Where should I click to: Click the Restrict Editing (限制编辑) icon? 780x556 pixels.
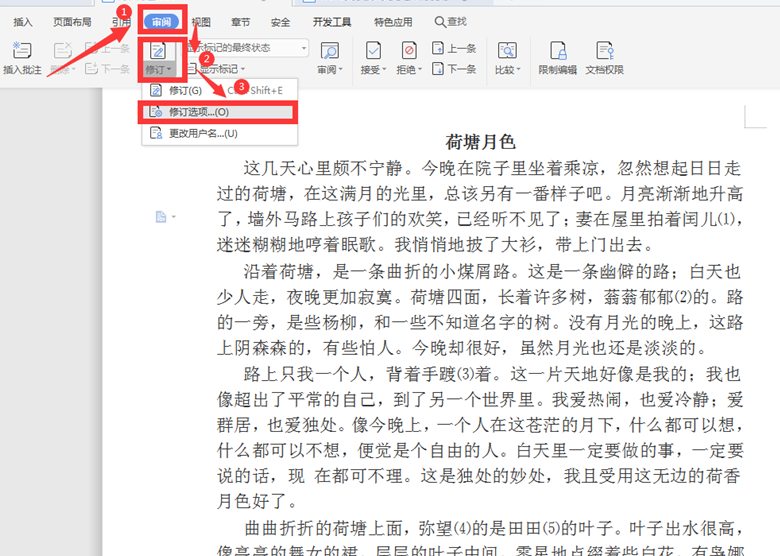click(558, 51)
